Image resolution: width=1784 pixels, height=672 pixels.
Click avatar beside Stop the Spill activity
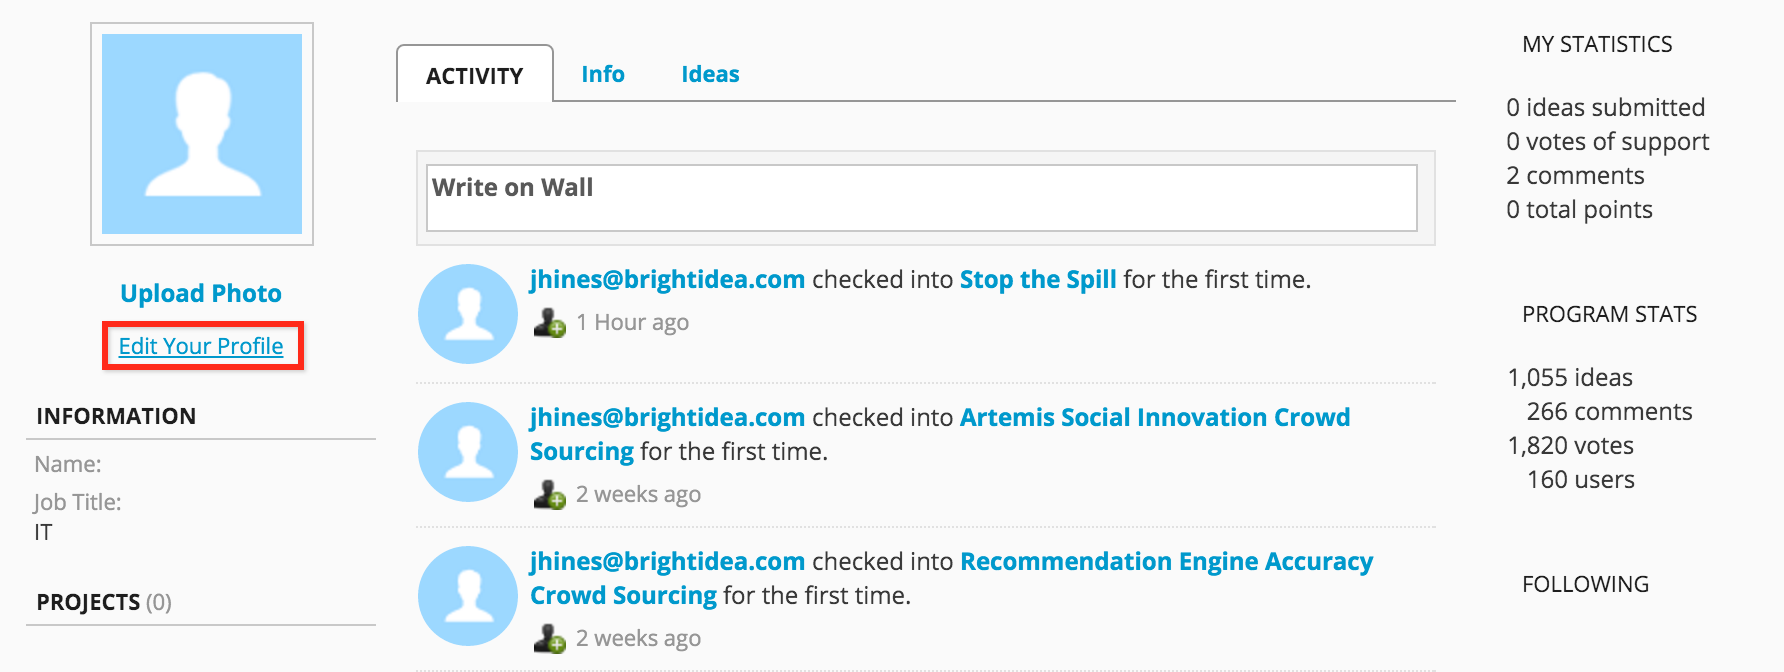(x=468, y=314)
